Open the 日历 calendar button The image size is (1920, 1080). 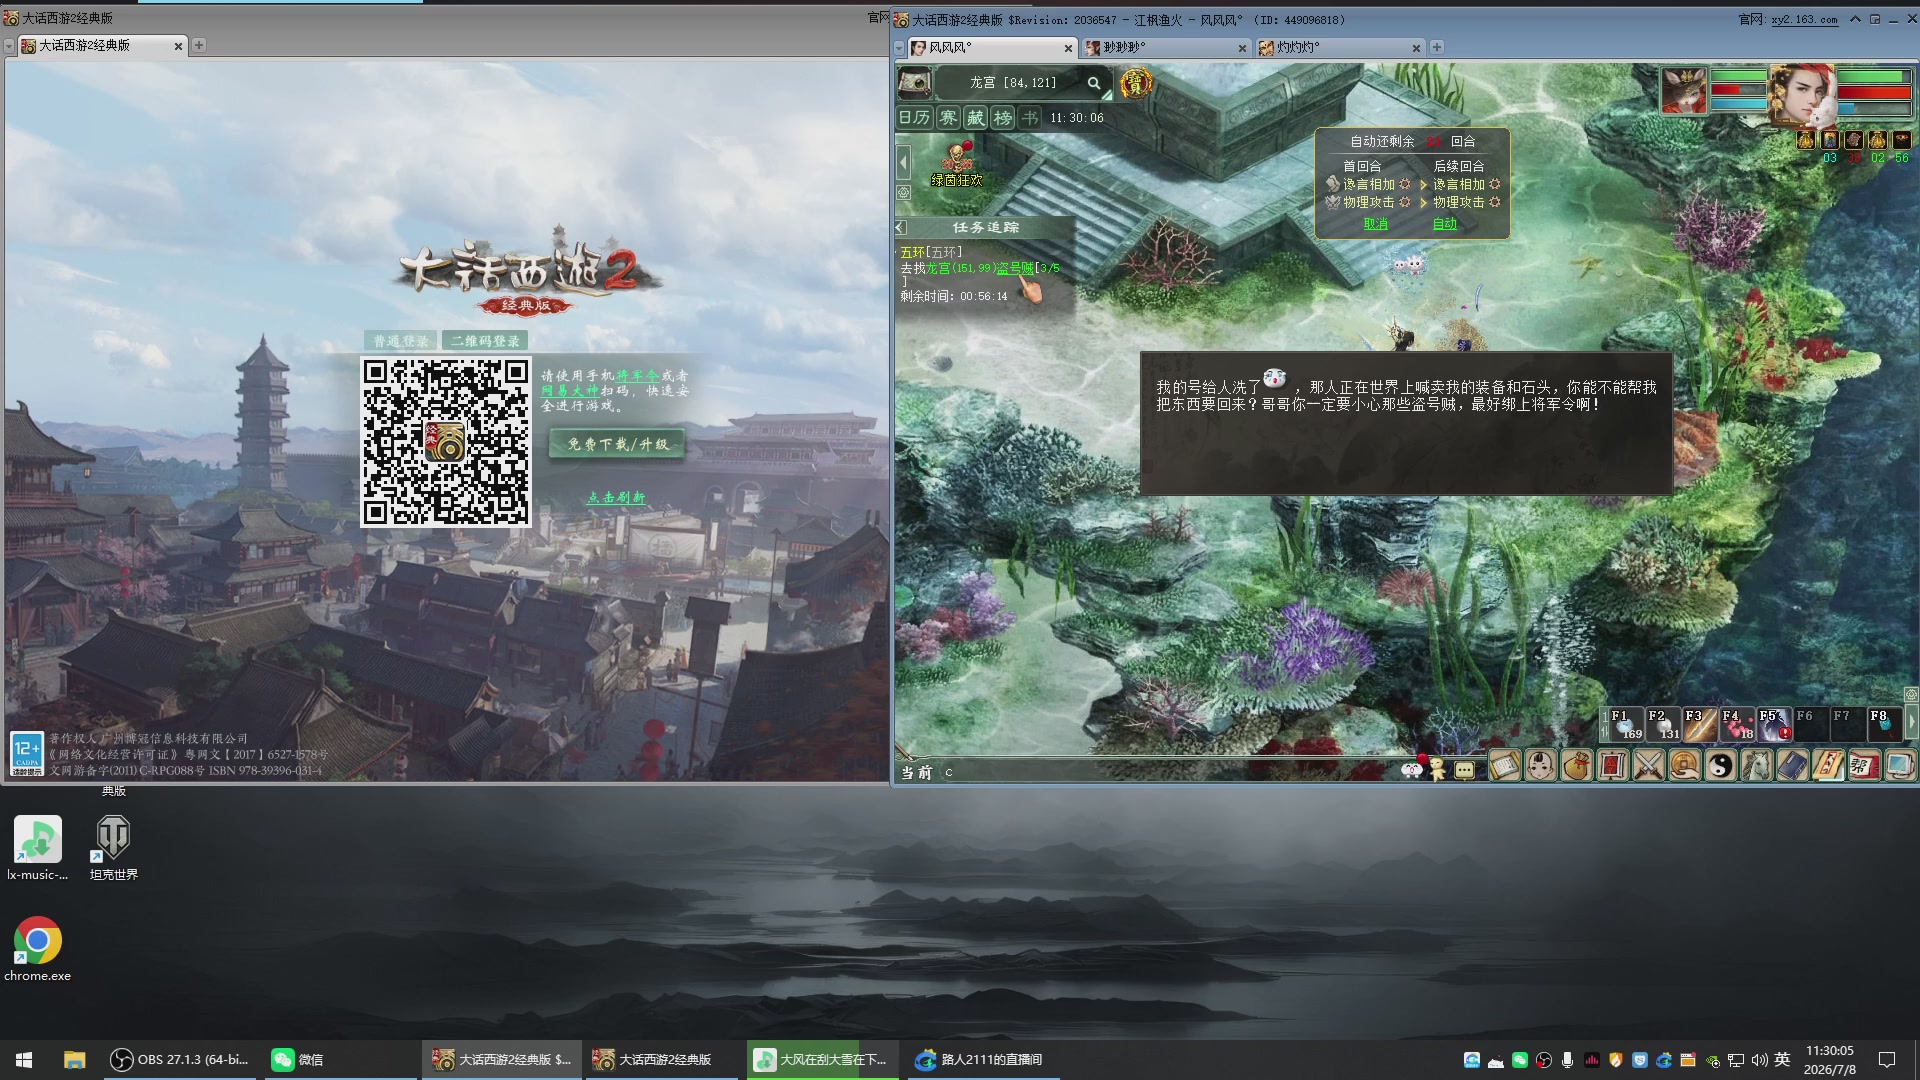click(914, 118)
